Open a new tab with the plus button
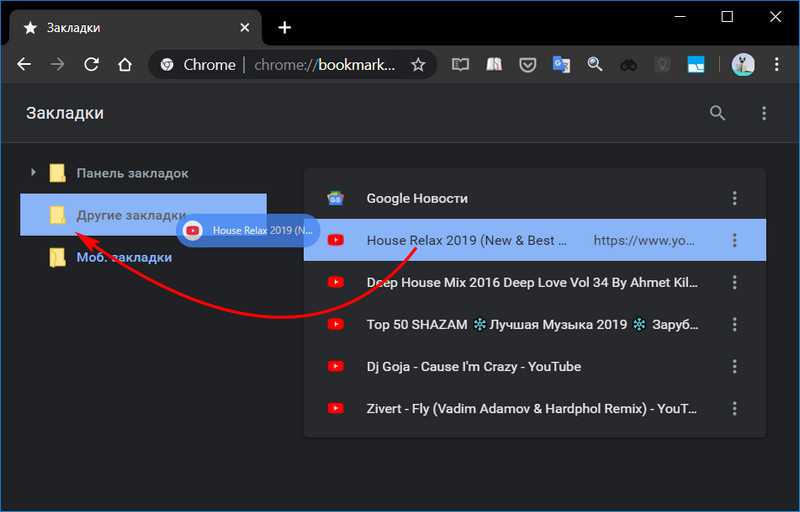Screen dimensions: 800x512 tap(285, 28)
